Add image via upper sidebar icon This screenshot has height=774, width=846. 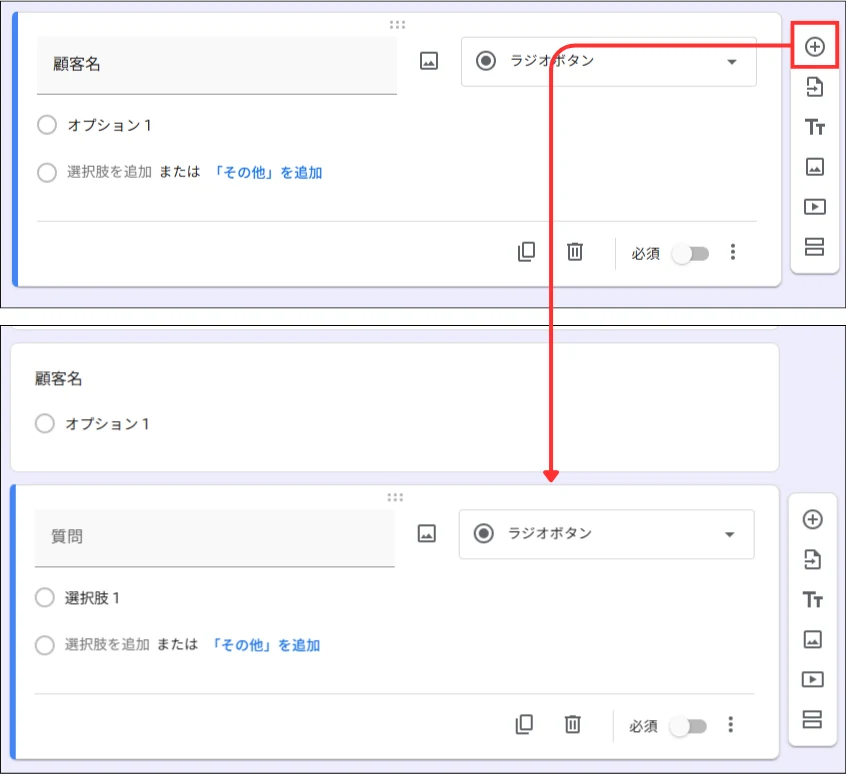coord(814,167)
